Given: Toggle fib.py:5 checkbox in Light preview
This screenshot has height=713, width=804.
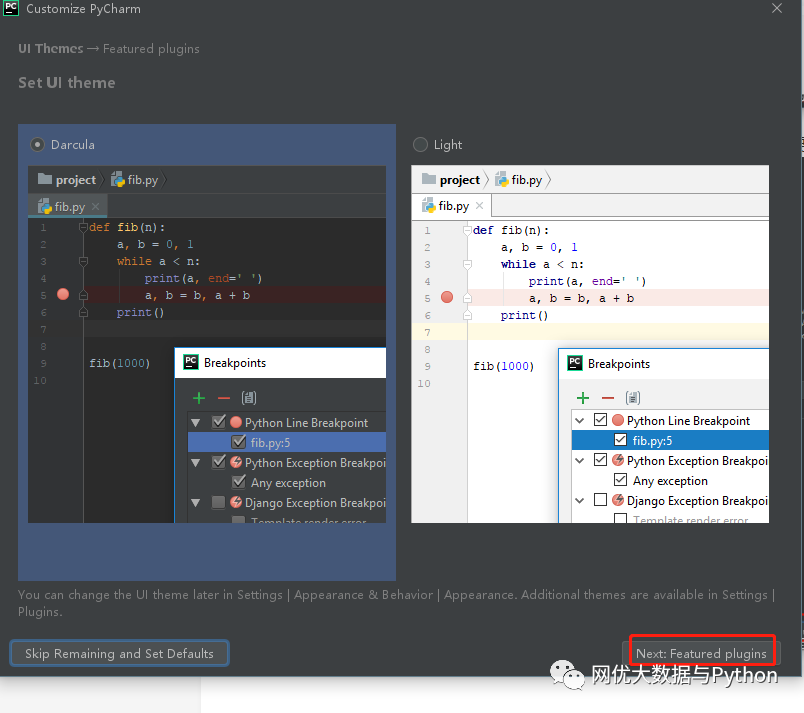Looking at the screenshot, I should pyautogui.click(x=620, y=440).
